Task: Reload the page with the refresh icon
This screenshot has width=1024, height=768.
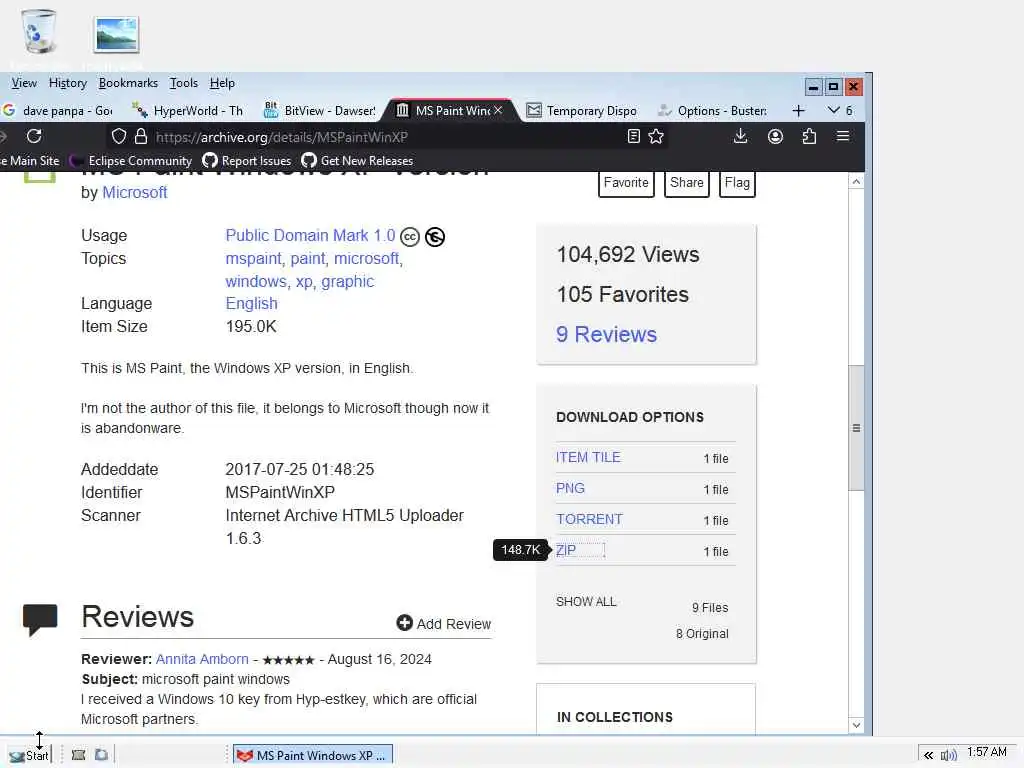Action: pos(34,136)
